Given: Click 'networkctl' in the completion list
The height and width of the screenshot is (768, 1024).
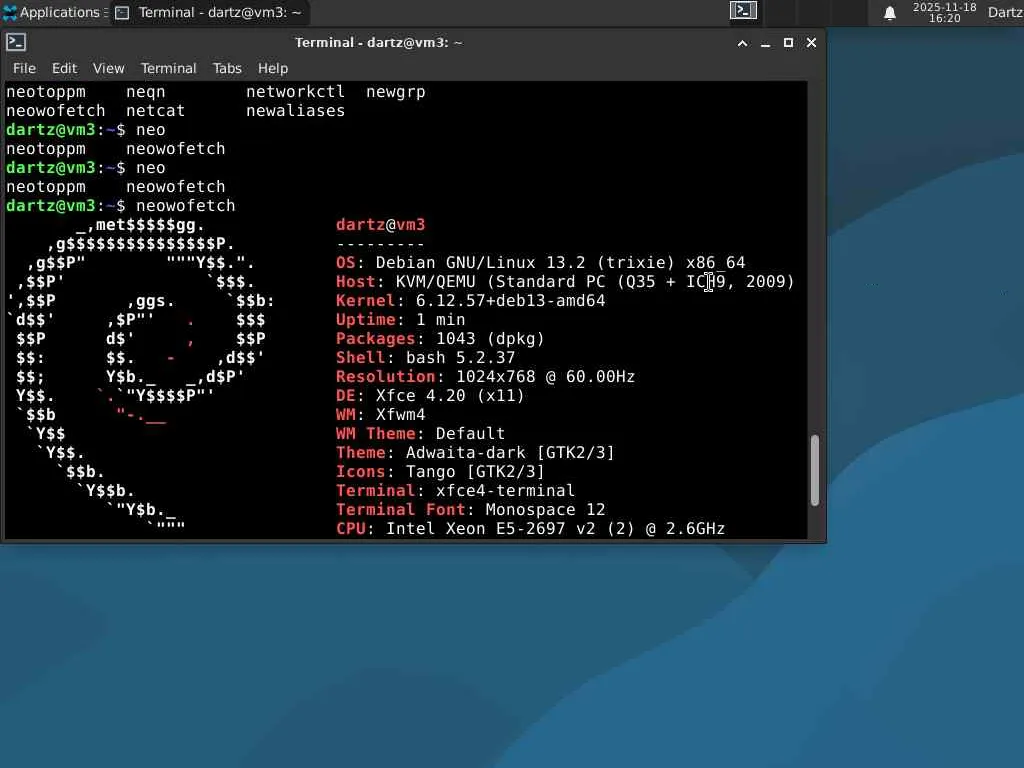Looking at the screenshot, I should [295, 92].
